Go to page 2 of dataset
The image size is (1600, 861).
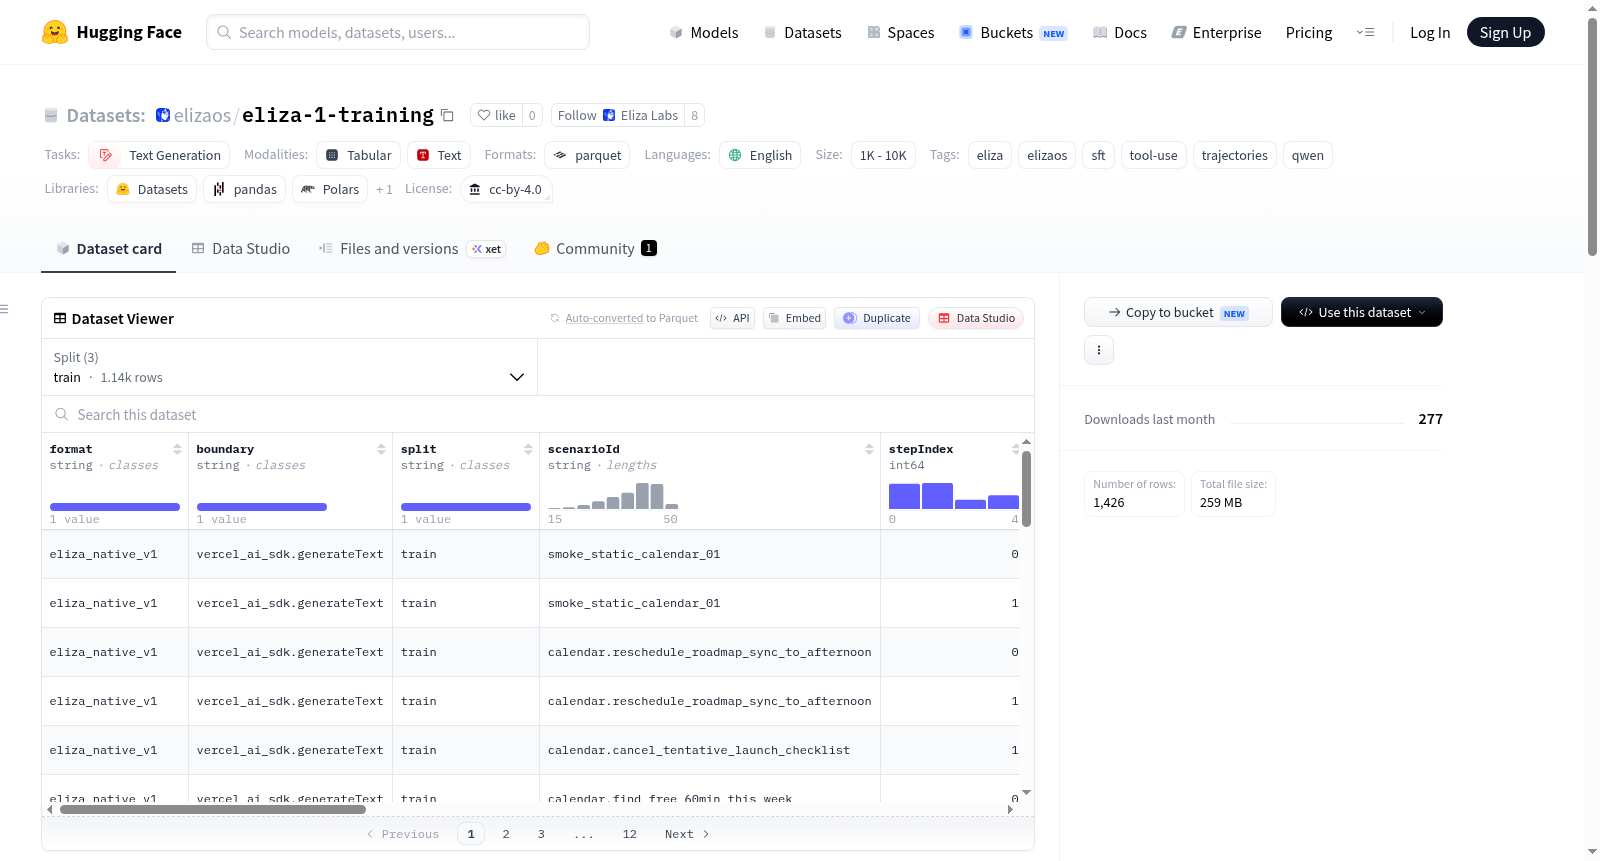[x=506, y=834]
